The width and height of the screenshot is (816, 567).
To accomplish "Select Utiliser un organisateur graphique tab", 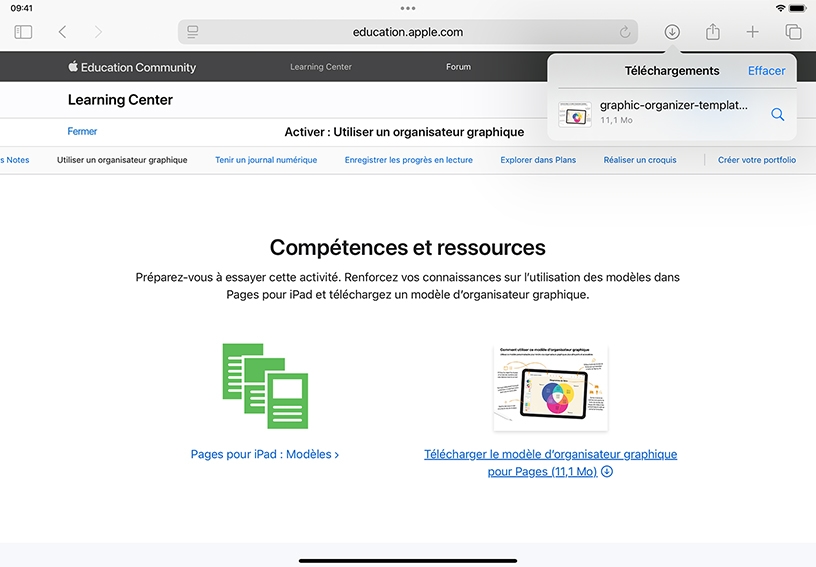I will point(122,160).
